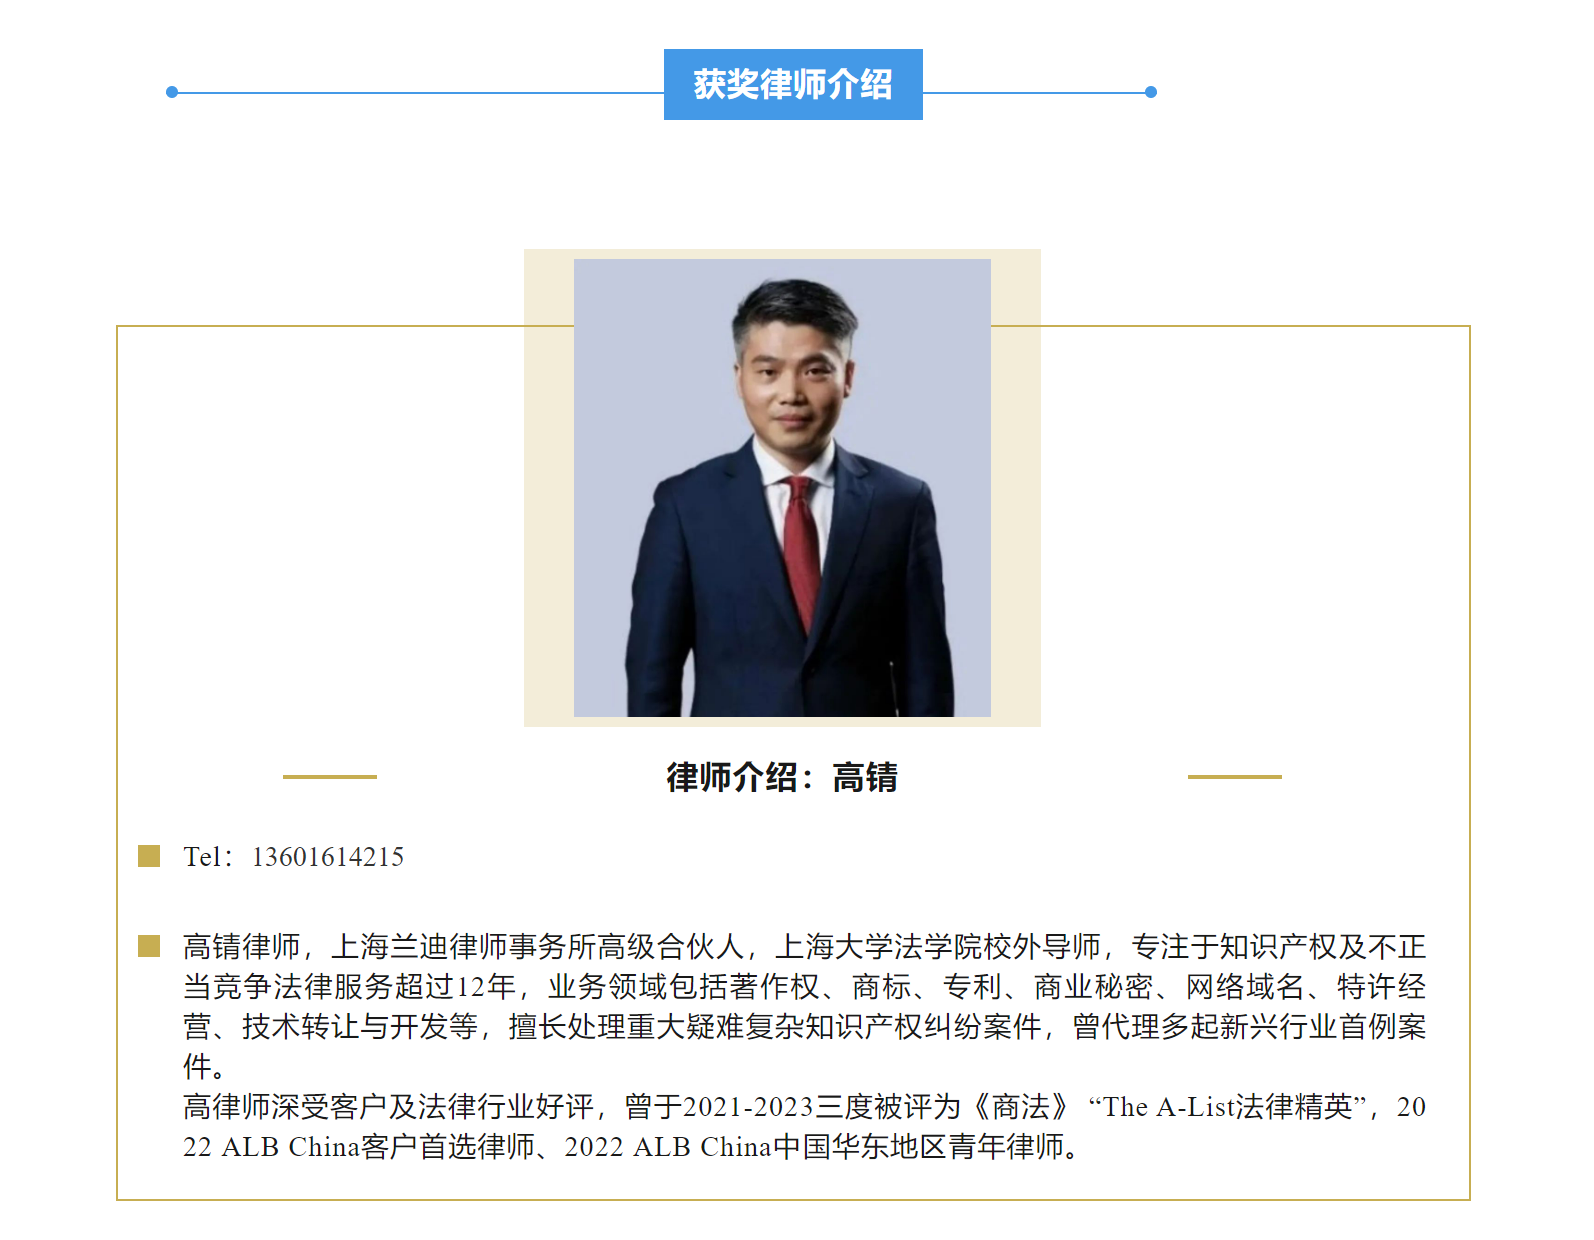
Task: Click the gold square bullet beside Tel
Action: (149, 856)
